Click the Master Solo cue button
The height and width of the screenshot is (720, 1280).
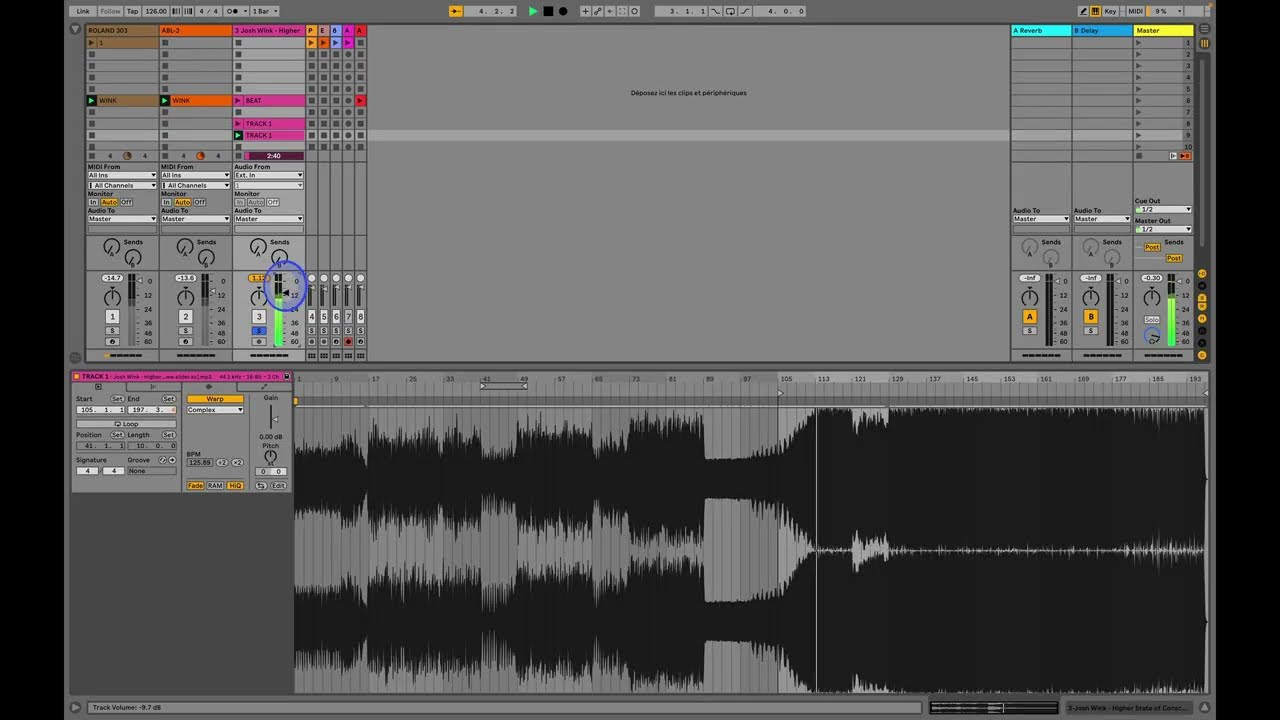[x=1152, y=319]
